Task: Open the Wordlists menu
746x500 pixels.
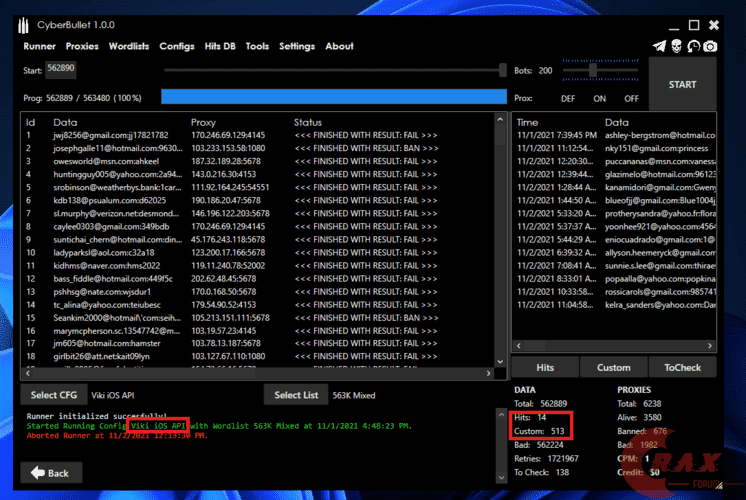Action: point(128,46)
